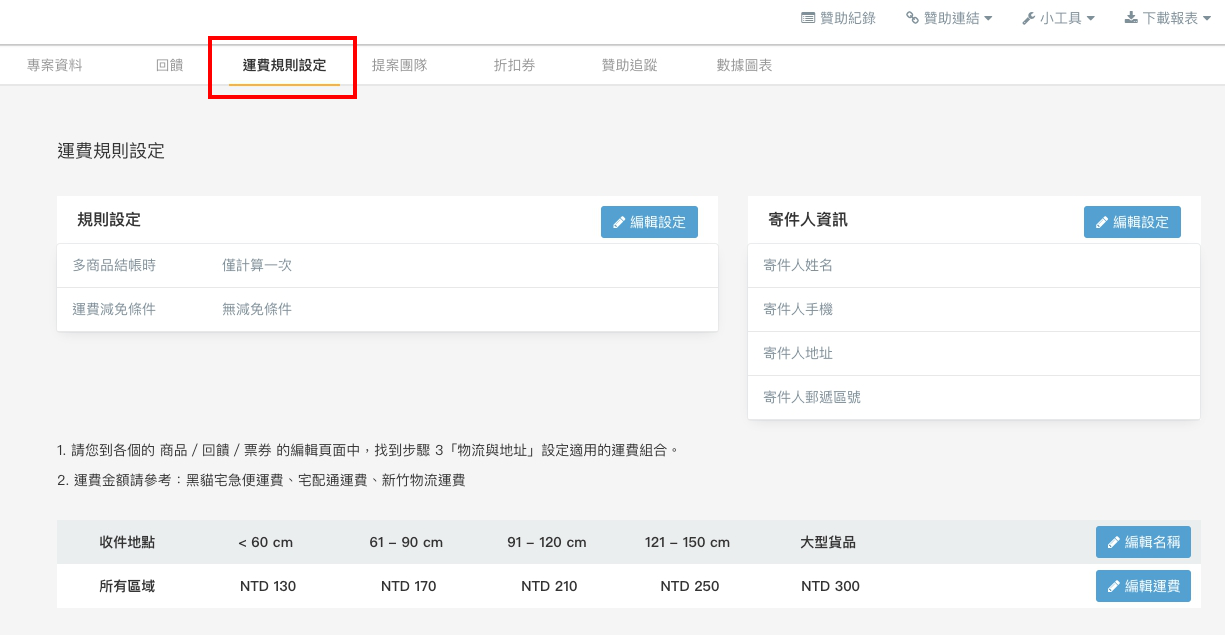Image resolution: width=1225 pixels, height=635 pixels.
Task: Click the 91 – 120 cm column header
Action: tap(547, 542)
